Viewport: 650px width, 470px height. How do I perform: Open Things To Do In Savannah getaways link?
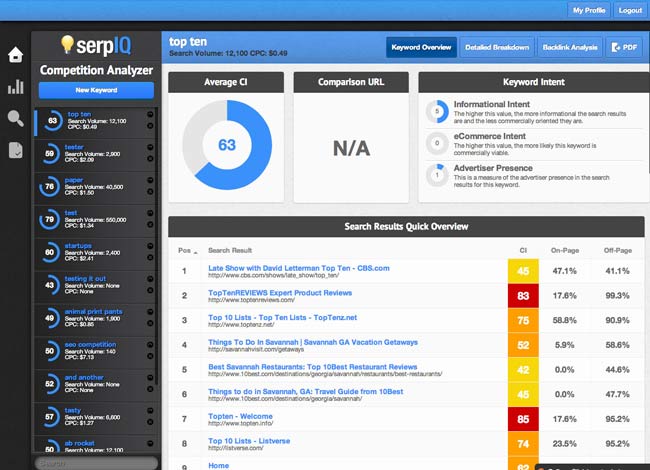pyautogui.click(x=313, y=342)
